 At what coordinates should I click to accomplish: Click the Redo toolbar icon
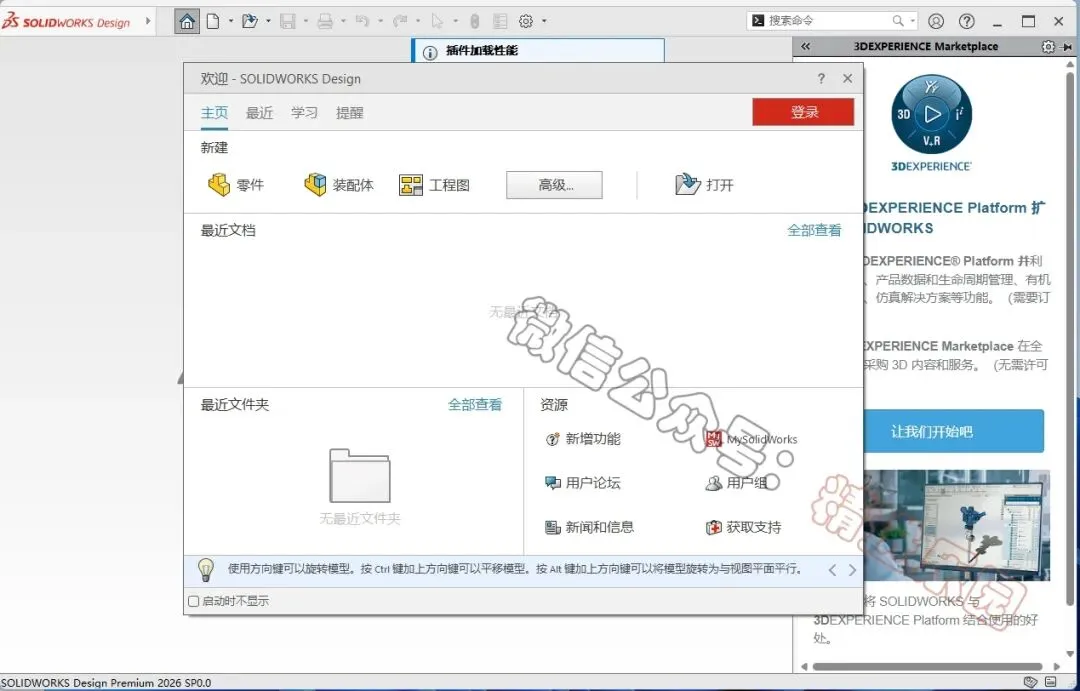tap(399, 21)
